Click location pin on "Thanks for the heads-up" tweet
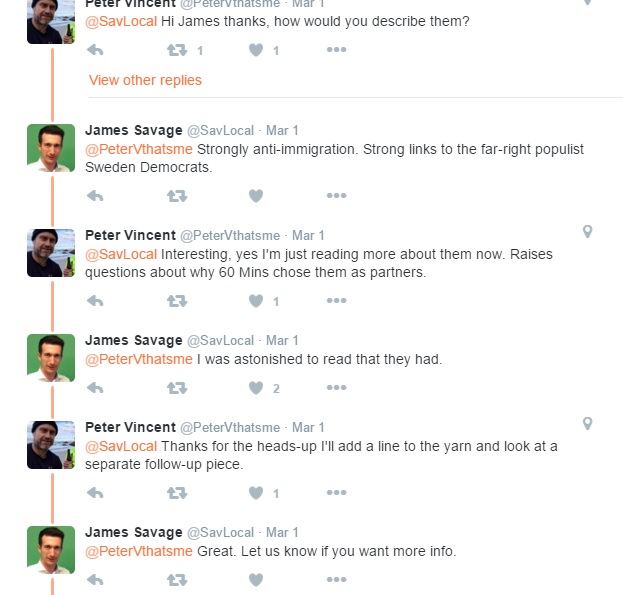The image size is (623, 595). coord(587,424)
